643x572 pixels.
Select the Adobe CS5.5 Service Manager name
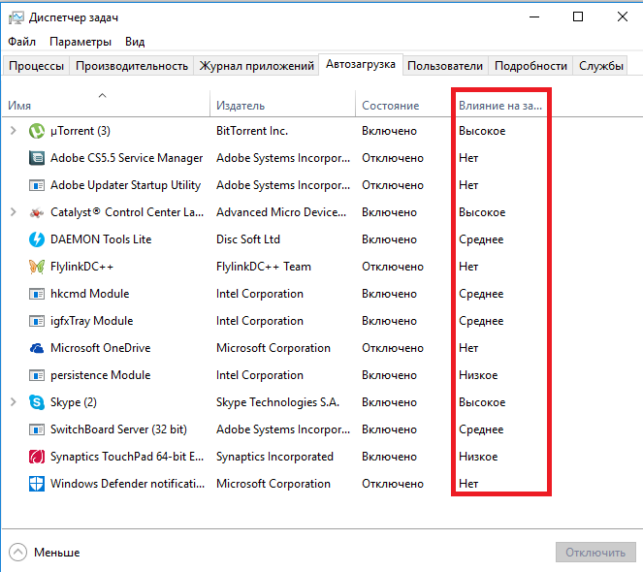[127, 158]
